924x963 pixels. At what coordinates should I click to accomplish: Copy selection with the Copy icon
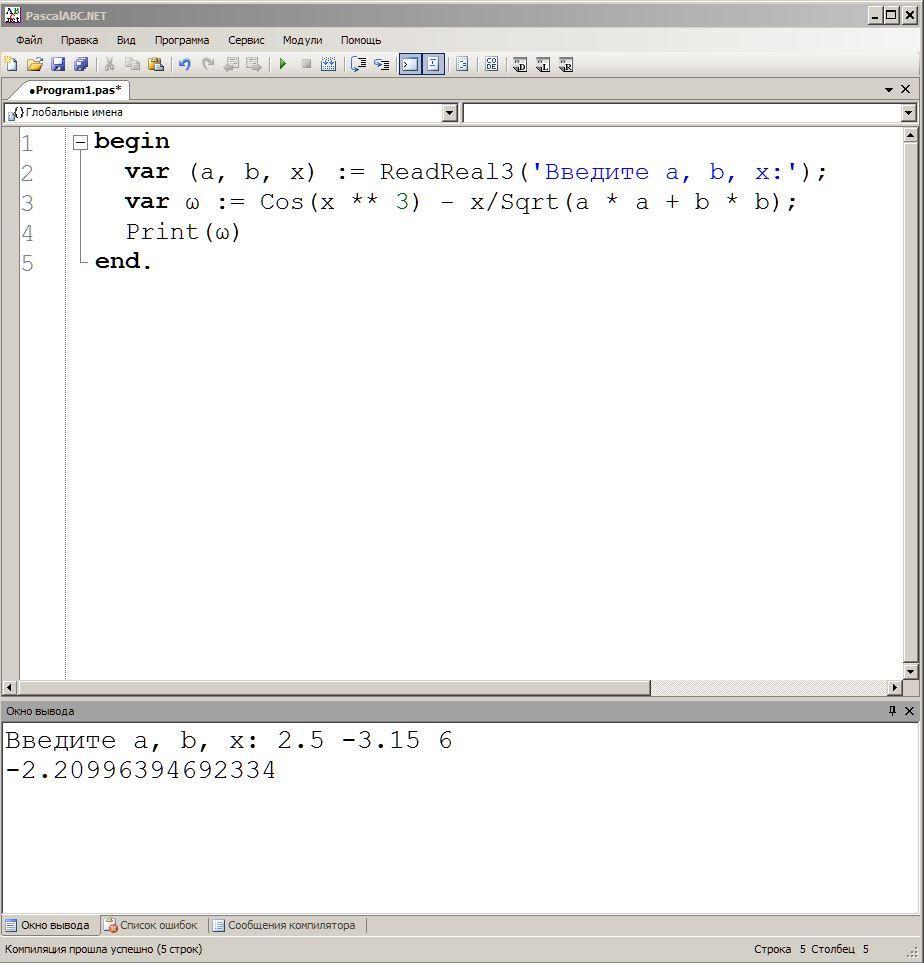click(x=132, y=64)
